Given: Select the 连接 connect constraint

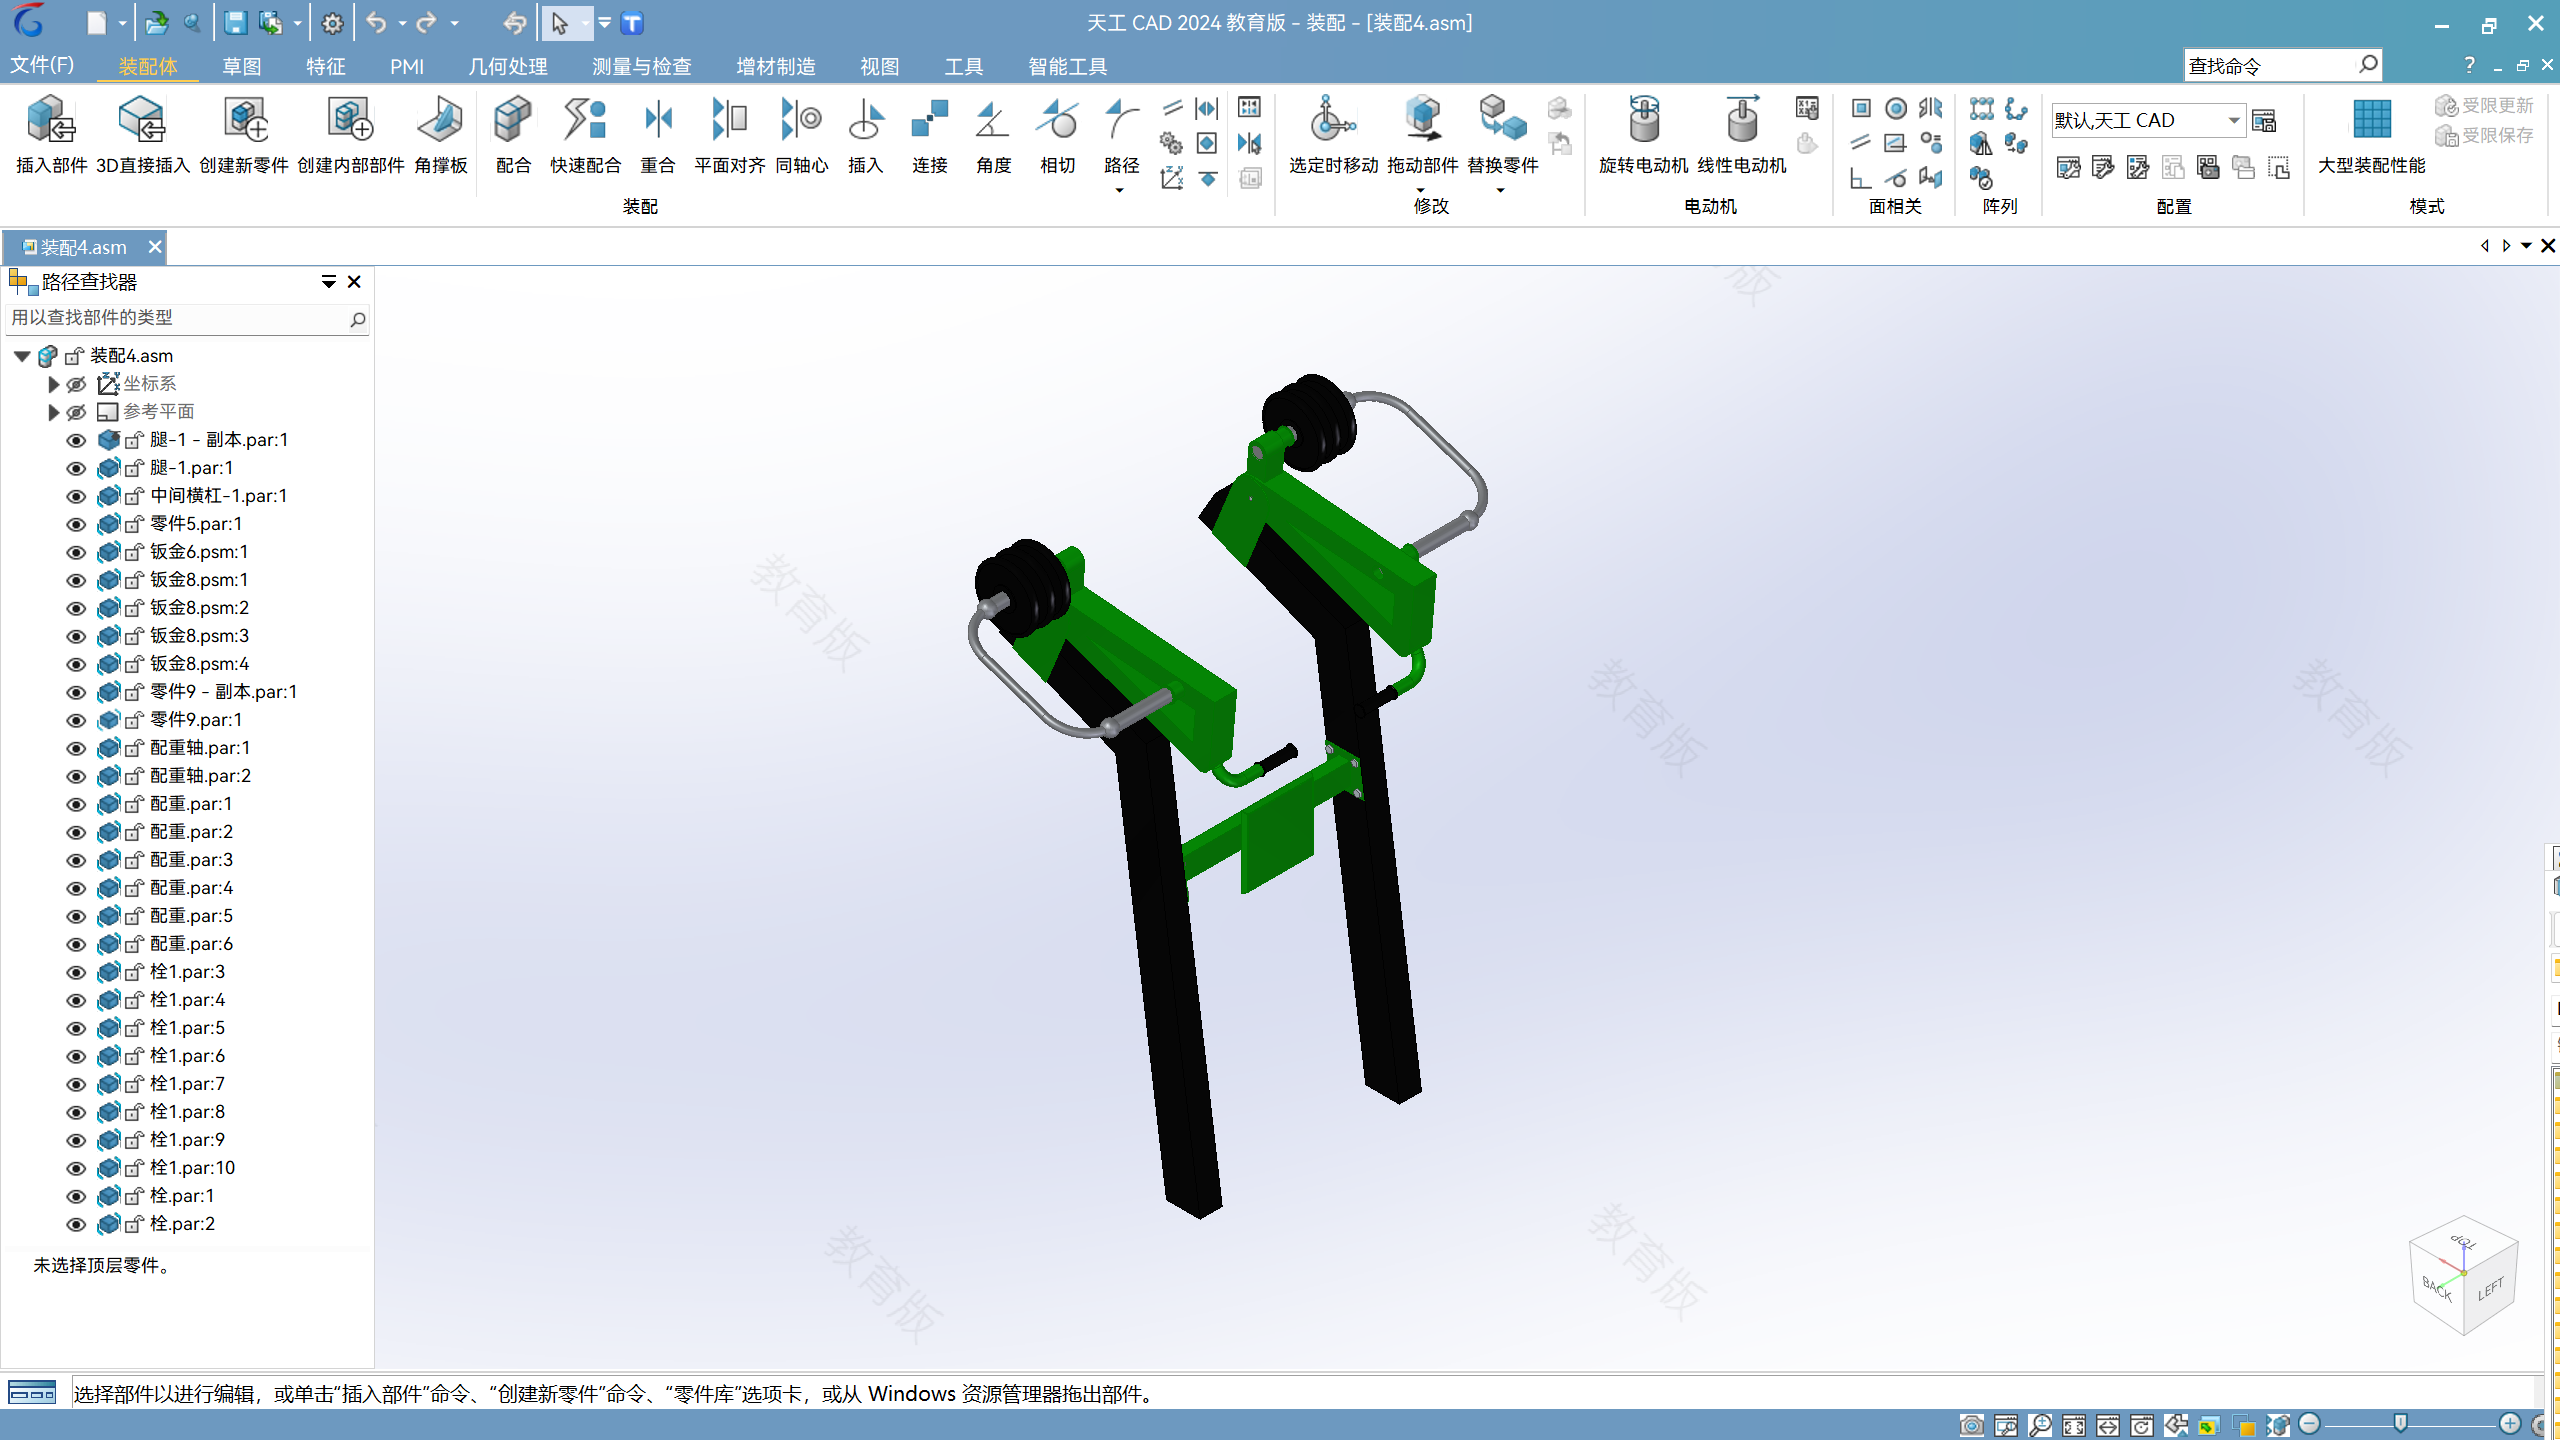Looking at the screenshot, I should pos(929,135).
